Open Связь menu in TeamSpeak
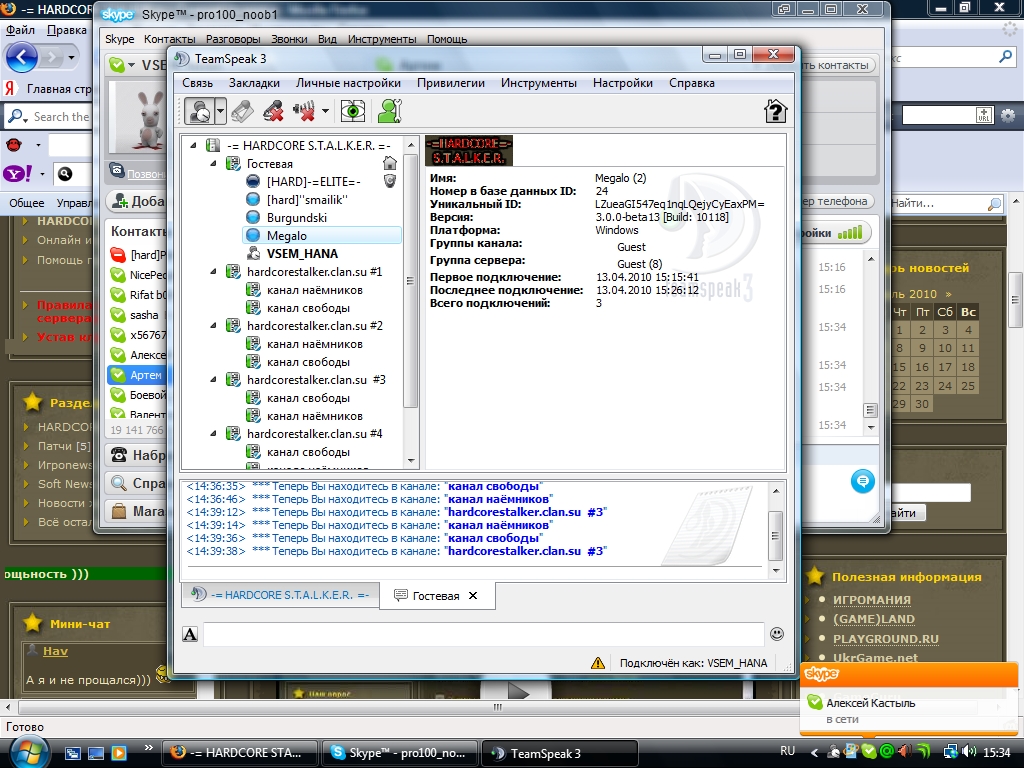 click(x=197, y=83)
